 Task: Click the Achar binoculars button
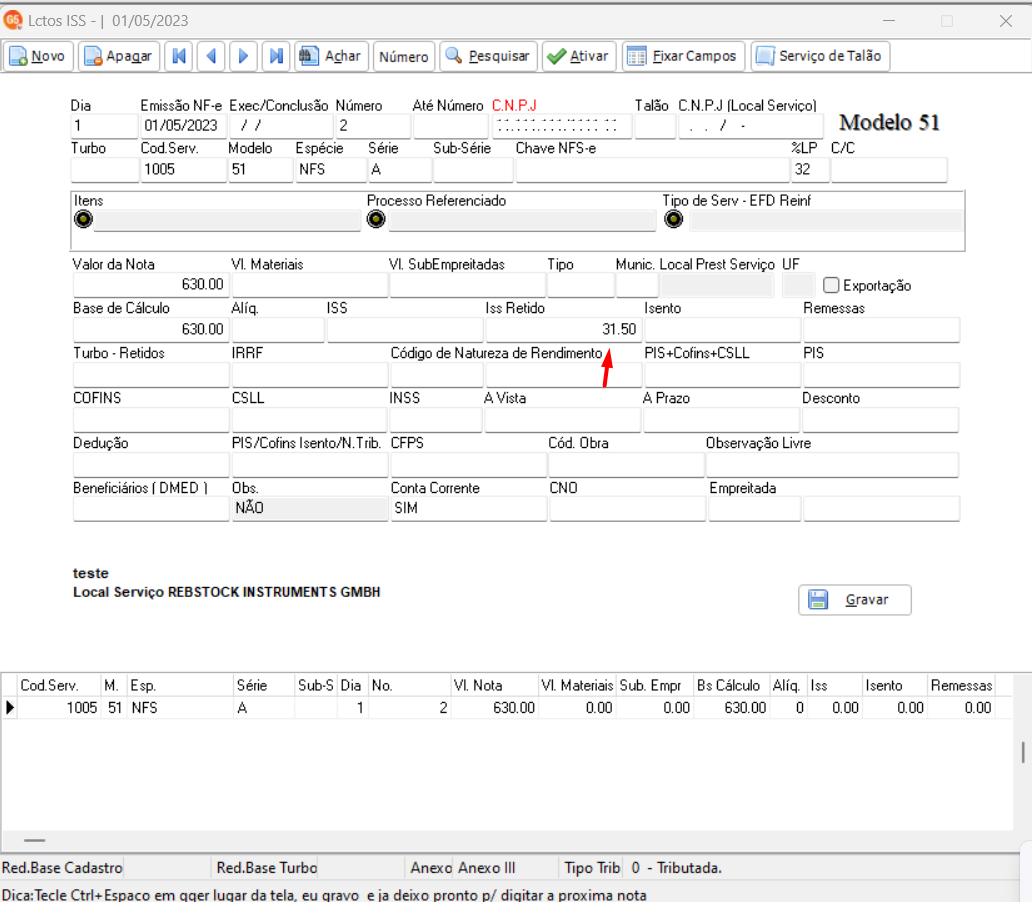pos(331,56)
